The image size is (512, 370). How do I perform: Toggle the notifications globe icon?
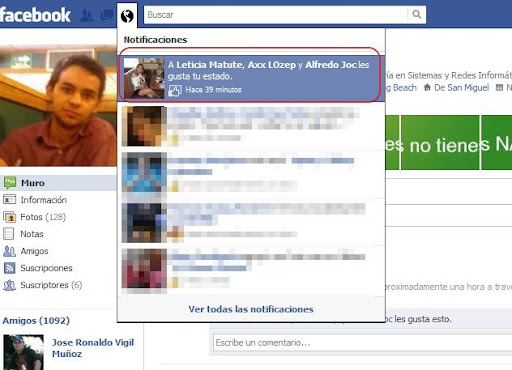click(x=127, y=16)
